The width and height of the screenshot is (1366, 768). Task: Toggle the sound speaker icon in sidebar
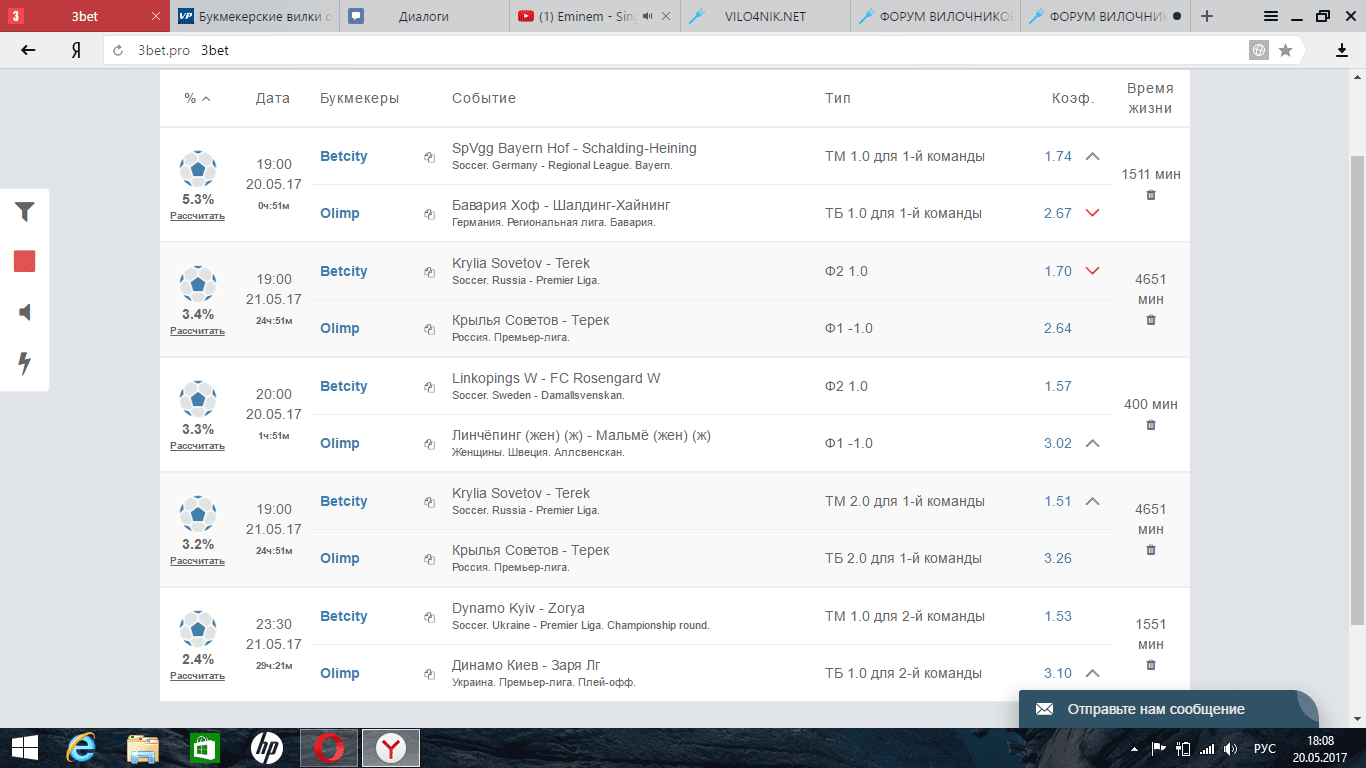coord(25,313)
